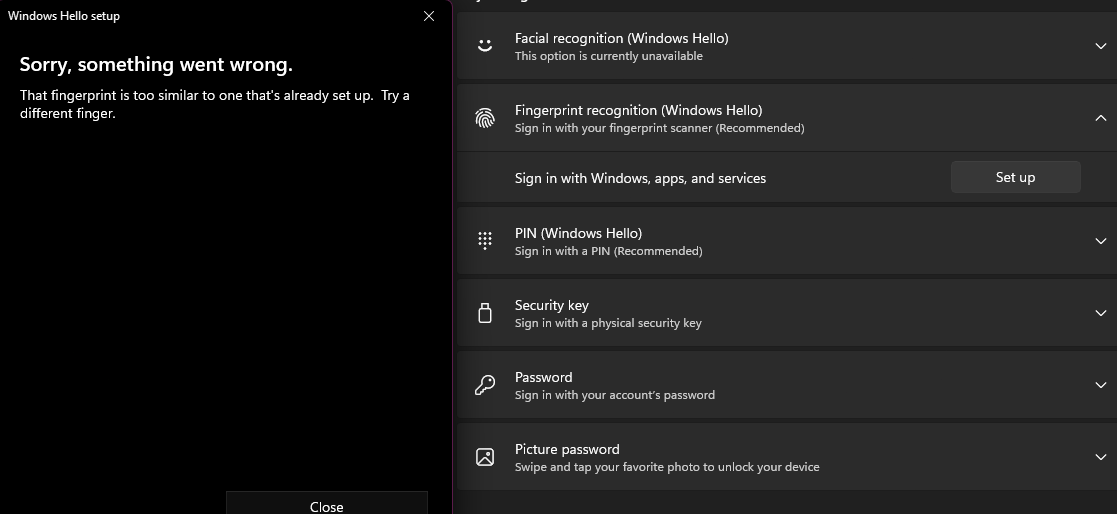The height and width of the screenshot is (514, 1117).
Task: Click the PIN keypad dots icon
Action: coord(485,241)
